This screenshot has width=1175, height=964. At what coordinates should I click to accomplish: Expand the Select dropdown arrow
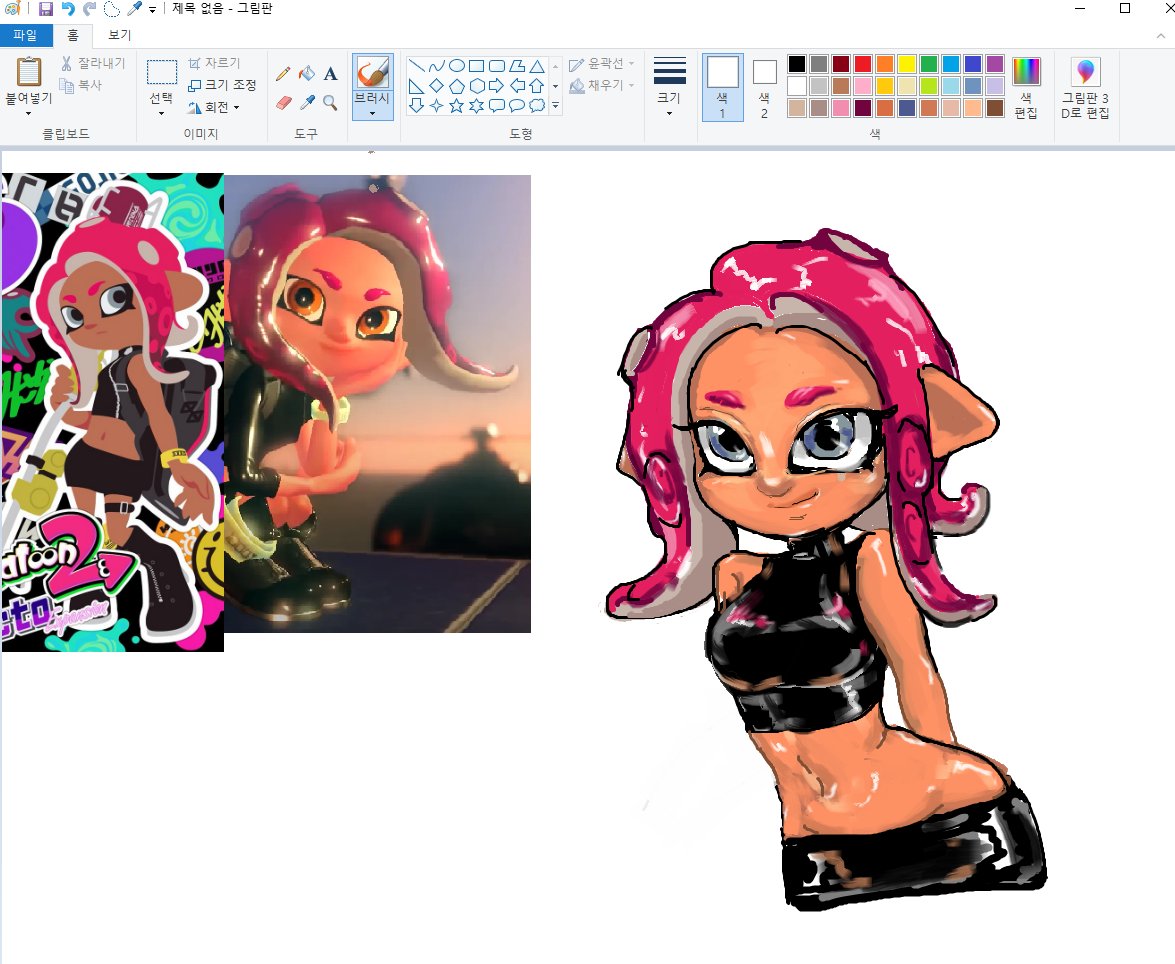click(161, 113)
